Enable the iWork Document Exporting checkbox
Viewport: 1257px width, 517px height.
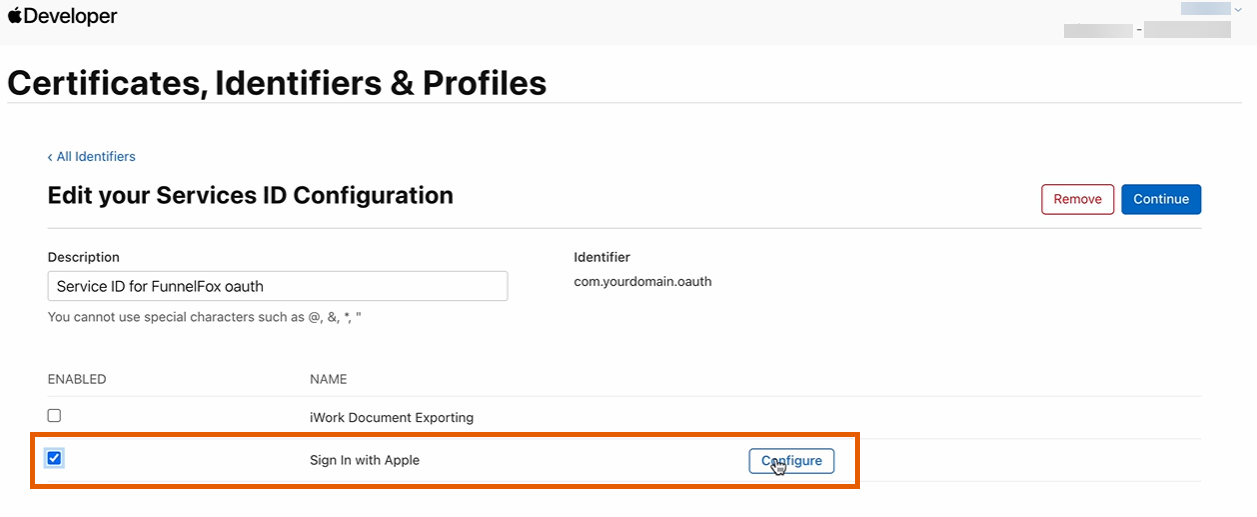click(x=55, y=416)
